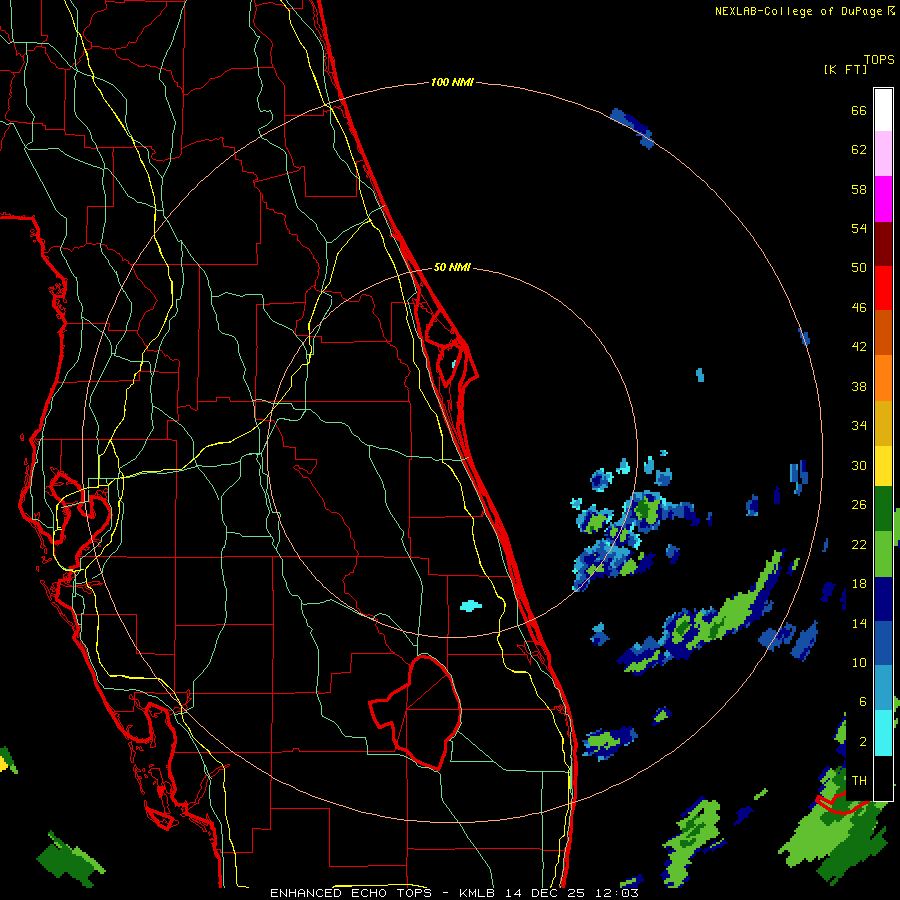Click the 100 NMI range ring label
The width and height of the screenshot is (900, 900).
pos(452,83)
